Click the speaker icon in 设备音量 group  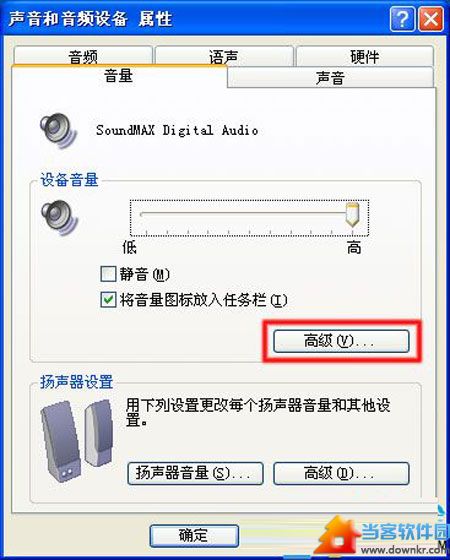click(59, 218)
